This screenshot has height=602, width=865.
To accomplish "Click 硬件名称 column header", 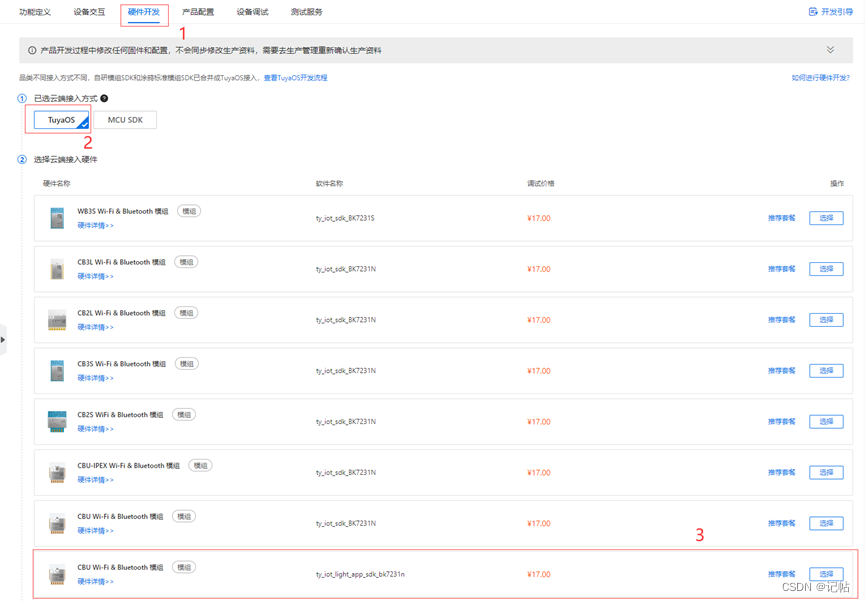I will 56,183.
